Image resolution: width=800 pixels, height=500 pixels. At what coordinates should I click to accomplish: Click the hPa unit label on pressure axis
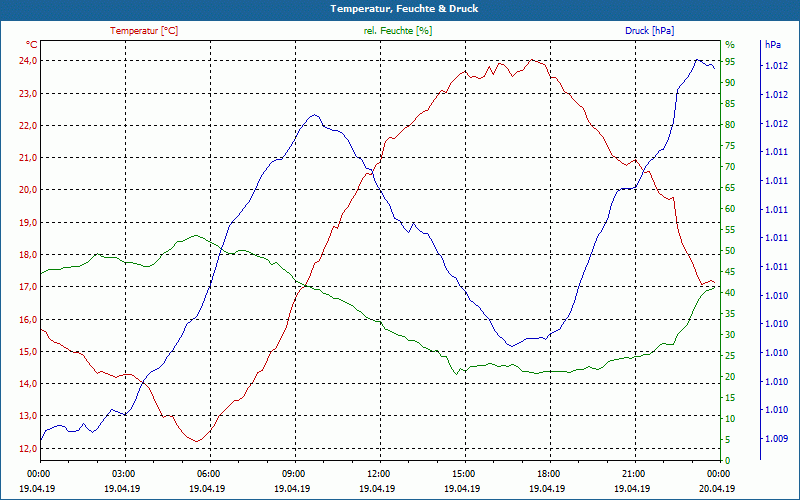pyautogui.click(x=772, y=45)
